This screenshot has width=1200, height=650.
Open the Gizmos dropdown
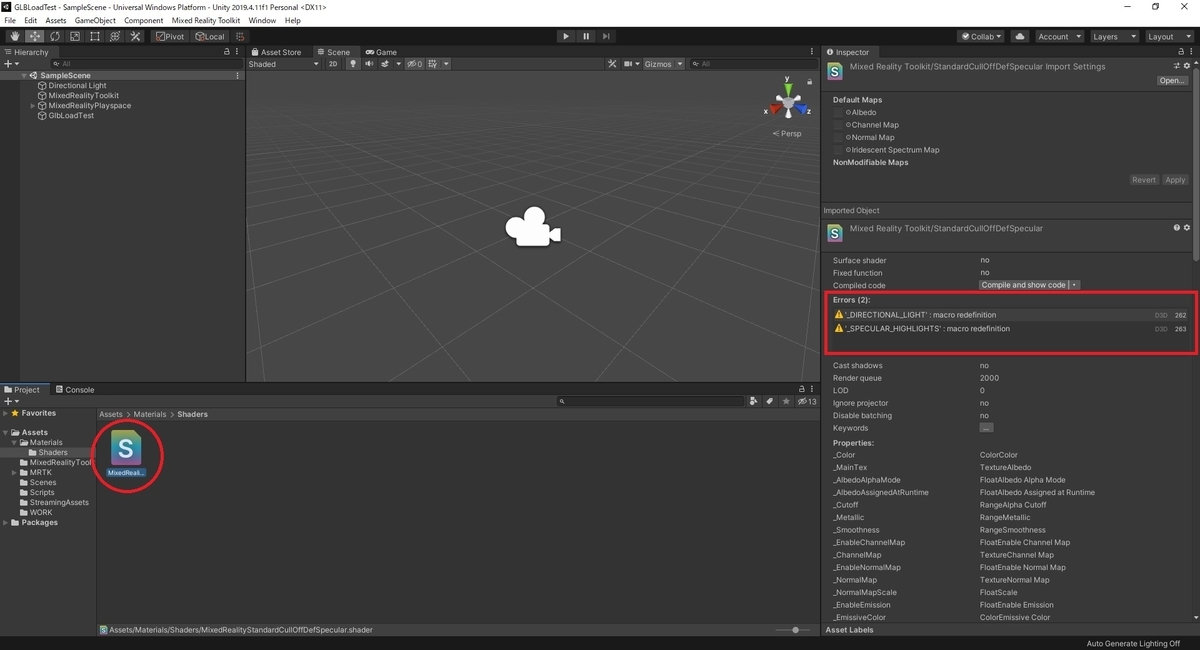point(663,64)
